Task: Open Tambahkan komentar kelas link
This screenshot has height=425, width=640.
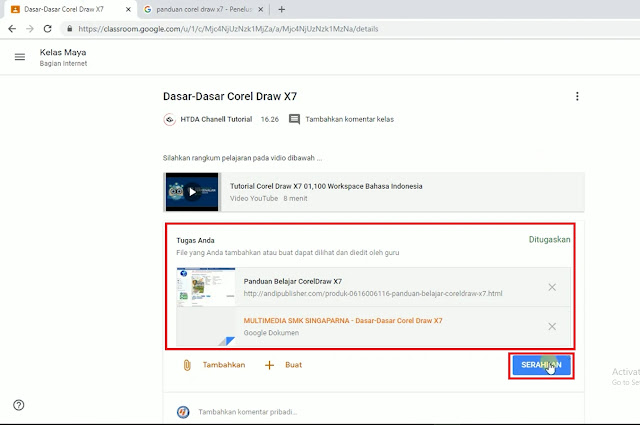Action: pos(349,119)
